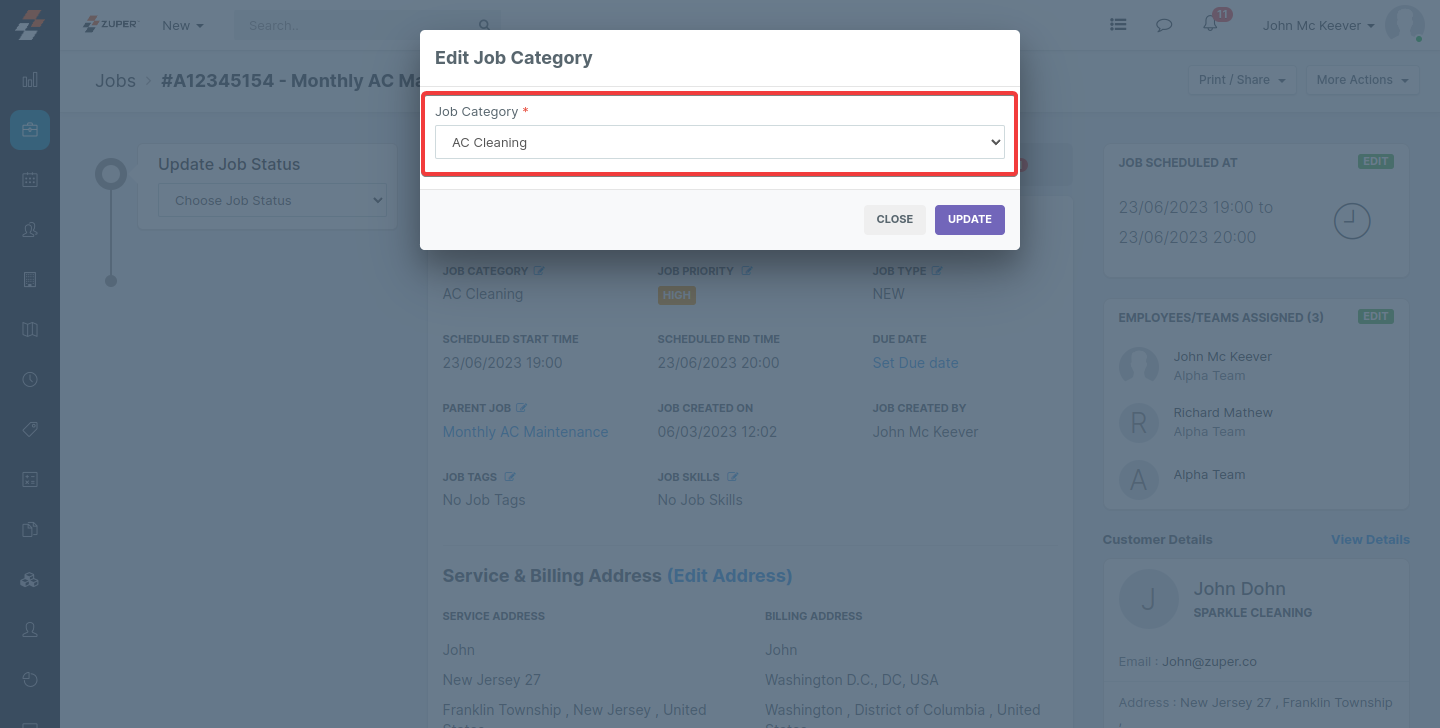Click the Close button in dialog

(894, 219)
